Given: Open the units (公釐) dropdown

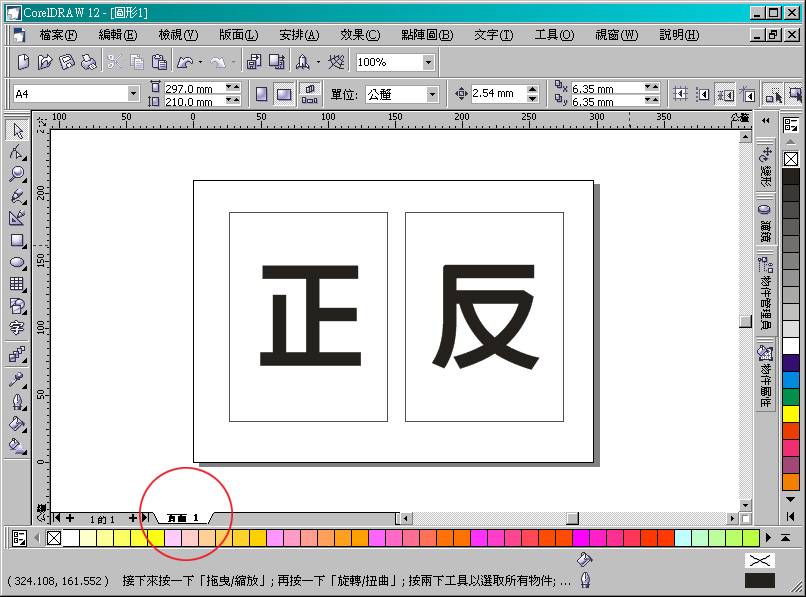Looking at the screenshot, I should (x=432, y=94).
